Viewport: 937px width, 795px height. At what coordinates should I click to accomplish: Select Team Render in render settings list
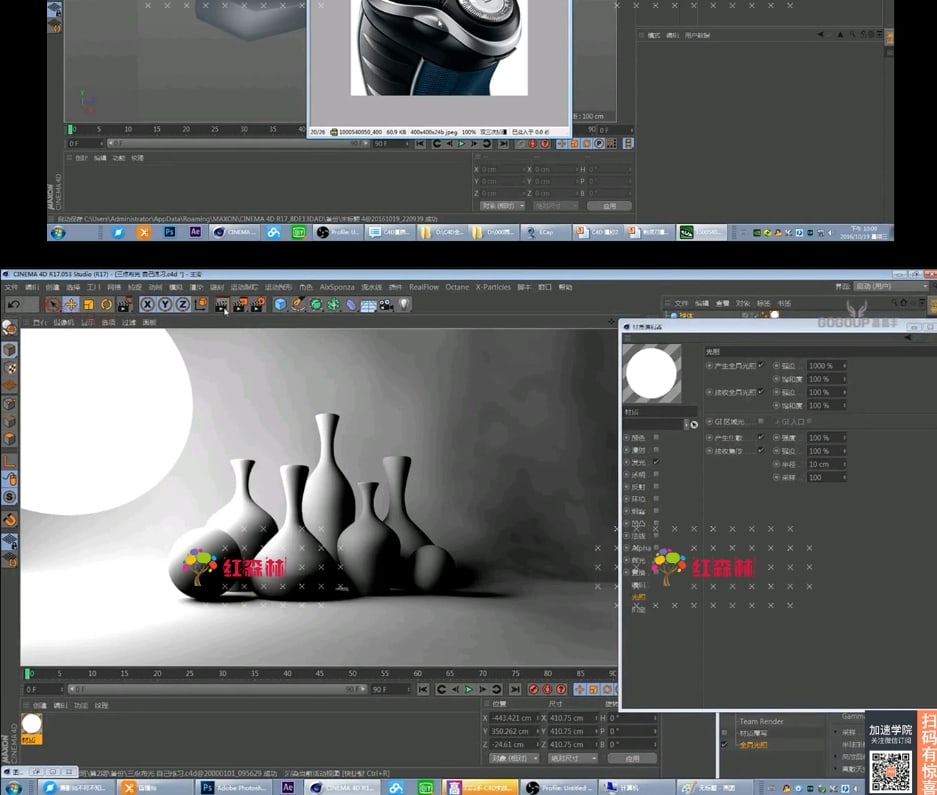(761, 721)
